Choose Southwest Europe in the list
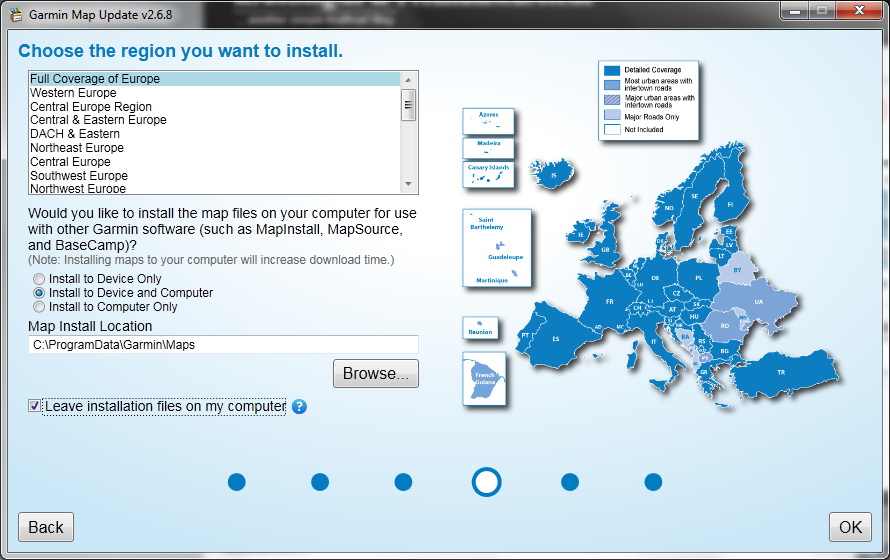The width and height of the screenshot is (890, 560). pos(79,176)
